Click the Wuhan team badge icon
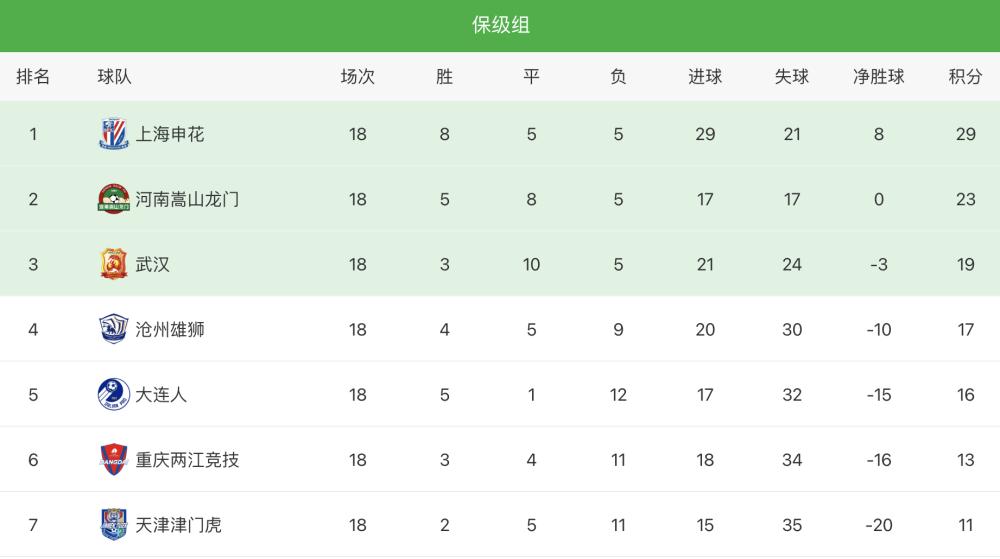Viewport: 1000px width, 559px height. pos(114,264)
